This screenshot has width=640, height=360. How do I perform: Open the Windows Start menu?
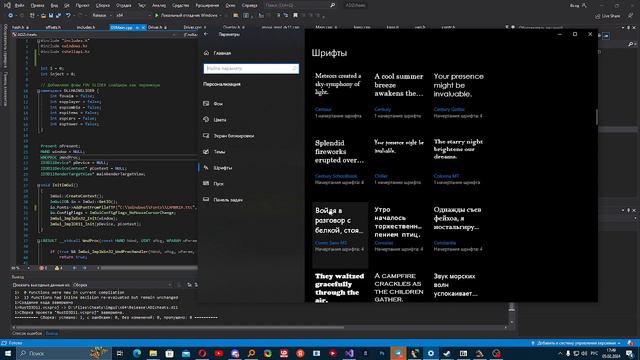click(8, 353)
